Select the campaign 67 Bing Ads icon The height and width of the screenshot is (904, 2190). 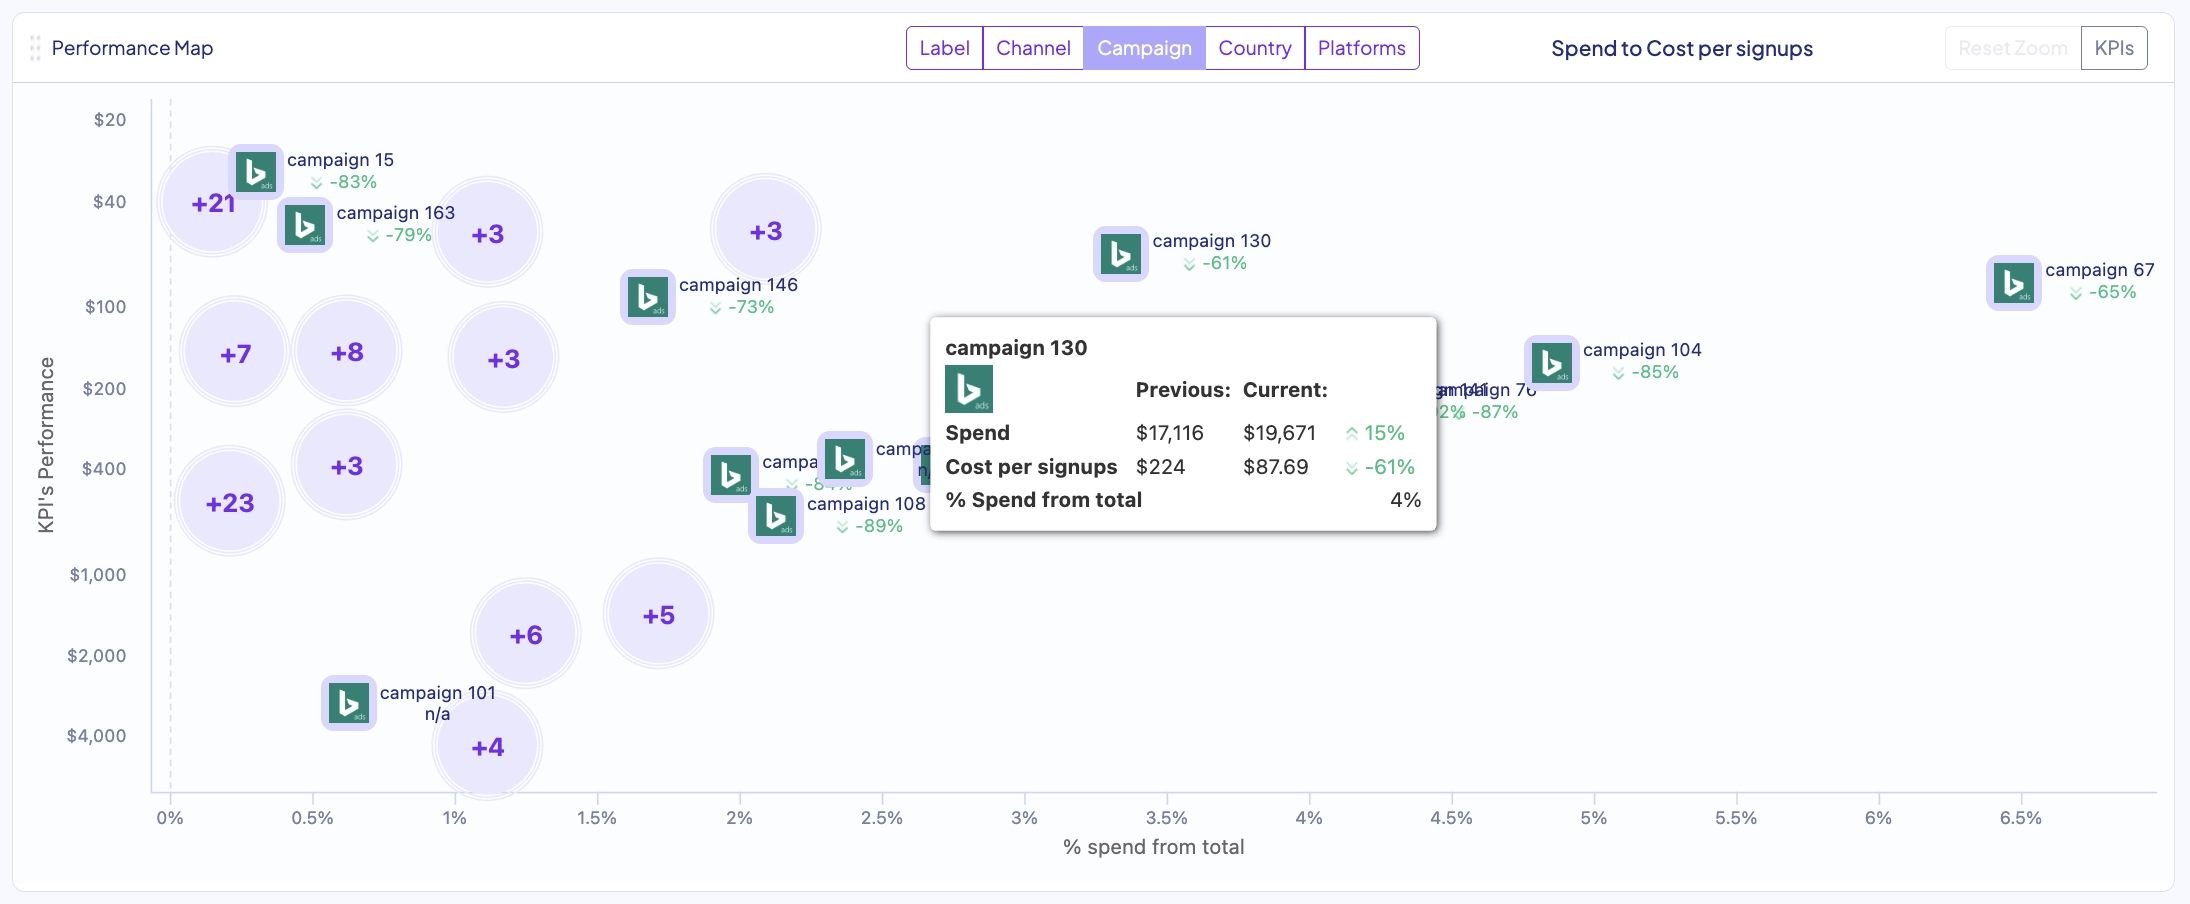click(x=2014, y=283)
